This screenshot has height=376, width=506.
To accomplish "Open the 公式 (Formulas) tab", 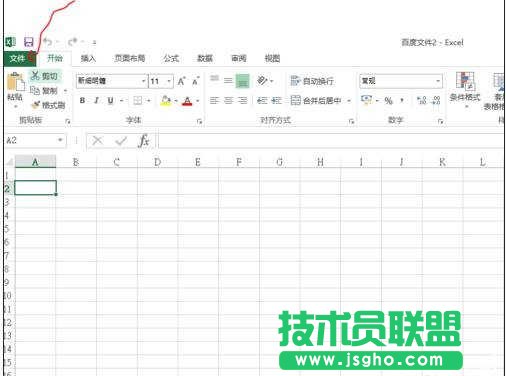I will (x=171, y=59).
